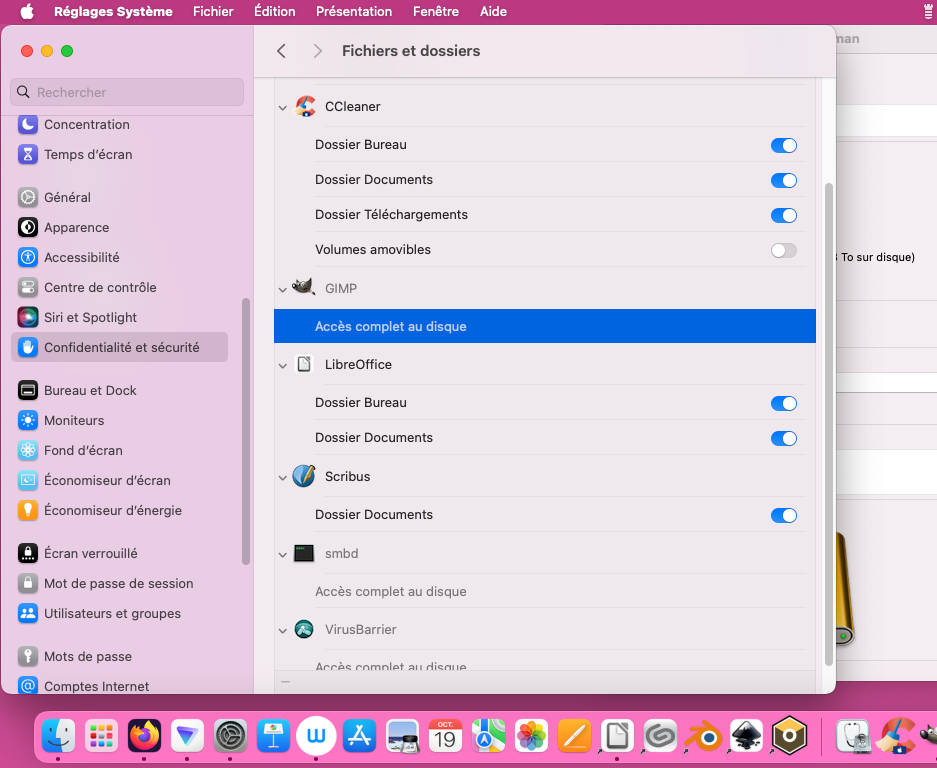Open the Présentation menu
The image size is (937, 768).
353,12
